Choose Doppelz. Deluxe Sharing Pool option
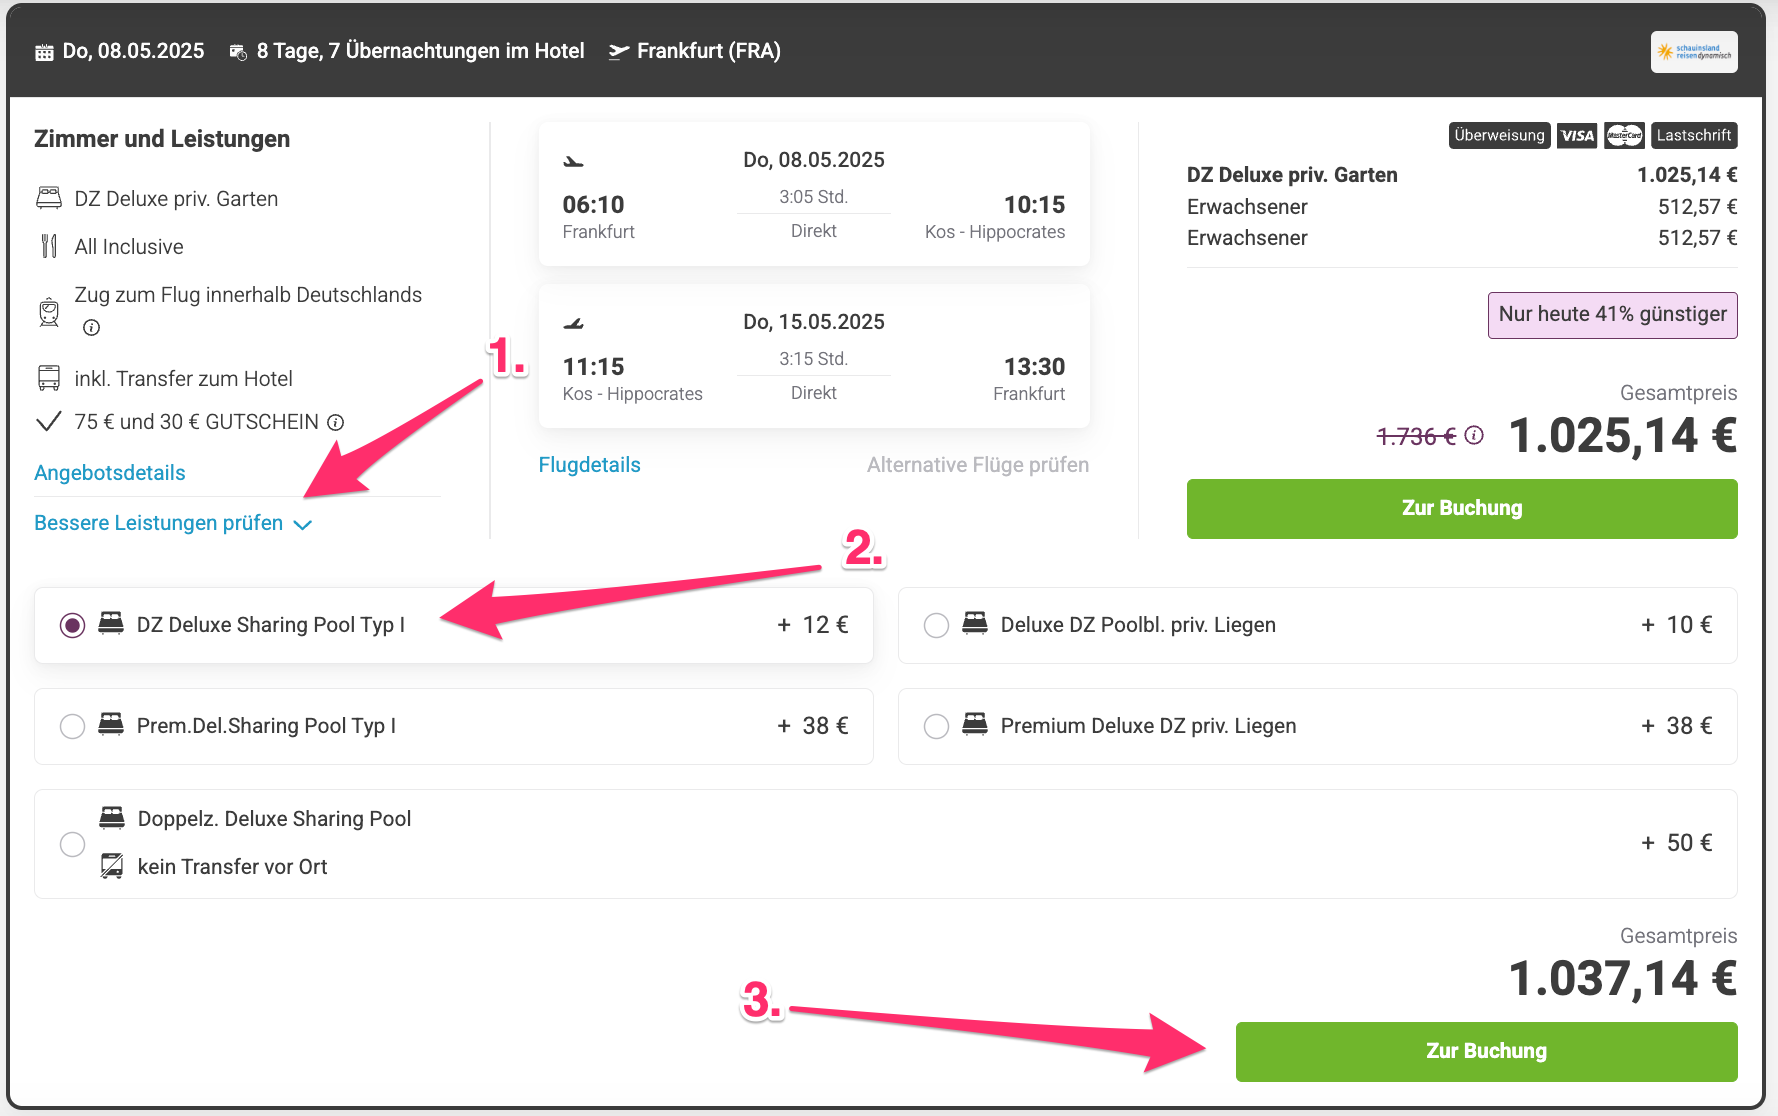 tap(72, 844)
